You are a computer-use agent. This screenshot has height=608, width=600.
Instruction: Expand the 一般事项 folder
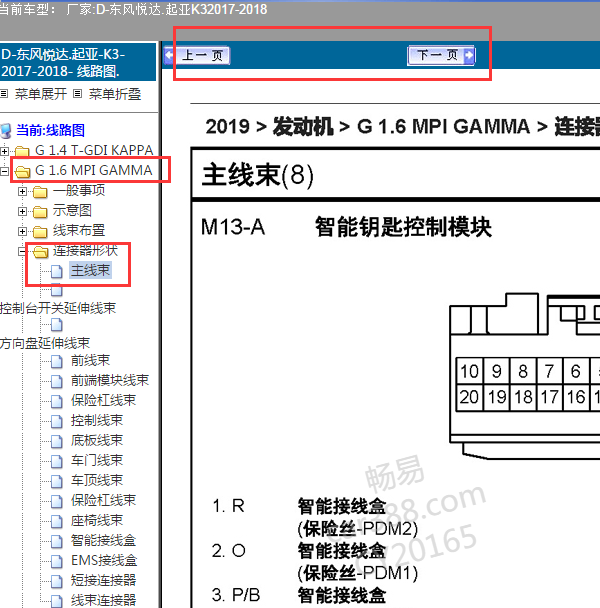(x=22, y=191)
